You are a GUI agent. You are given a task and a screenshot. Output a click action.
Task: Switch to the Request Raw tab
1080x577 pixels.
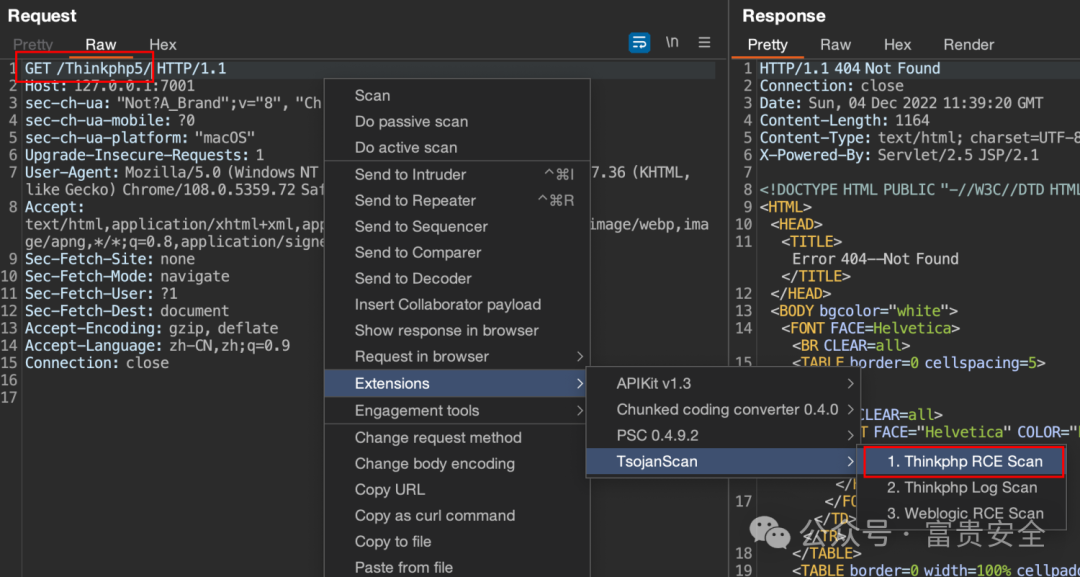tap(101, 45)
